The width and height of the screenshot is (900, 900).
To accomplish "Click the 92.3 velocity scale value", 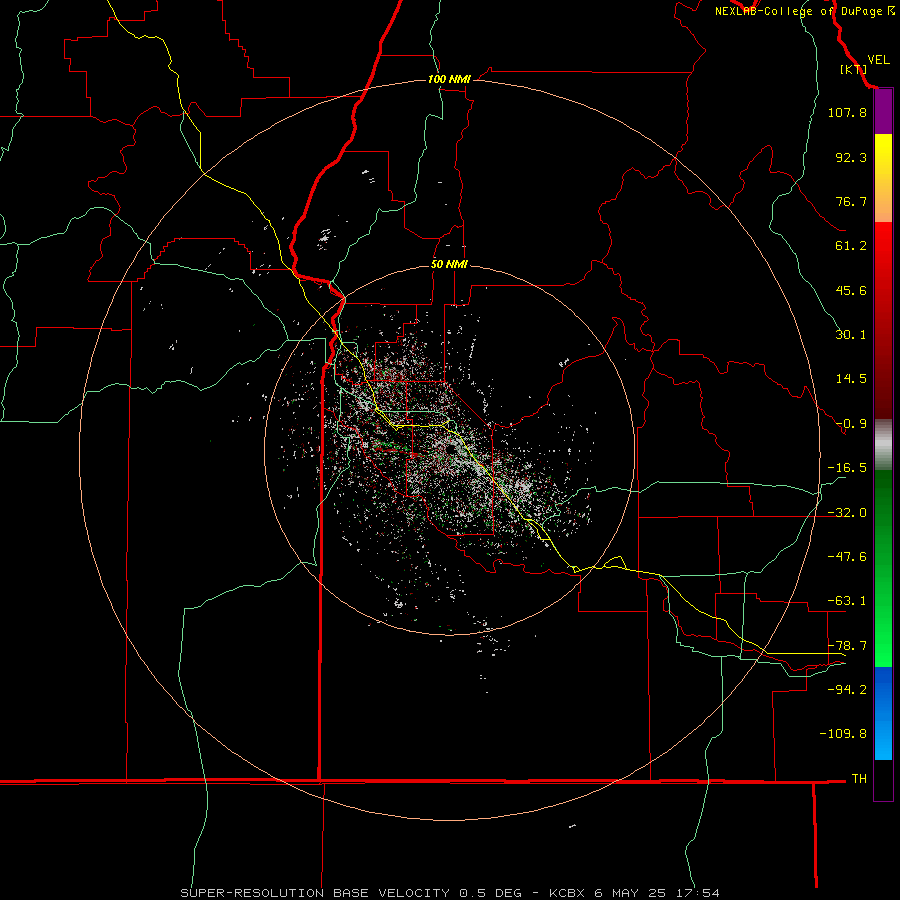I will (x=851, y=157).
